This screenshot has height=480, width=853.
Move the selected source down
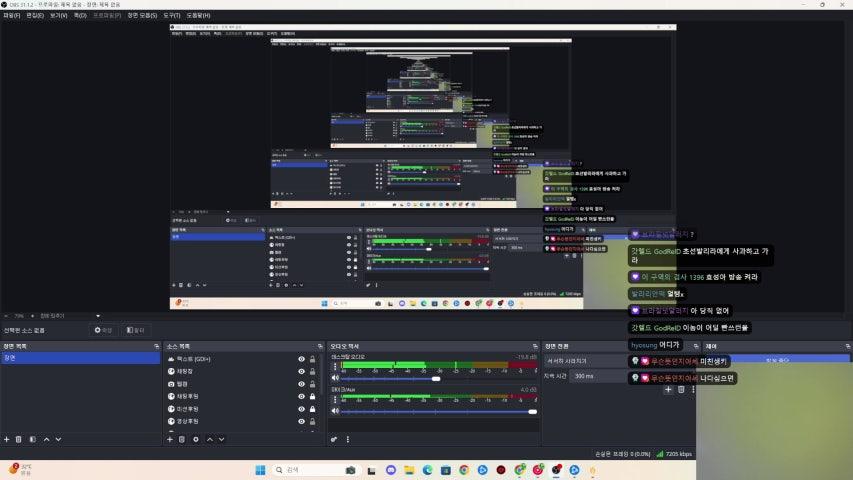[x=221, y=439]
